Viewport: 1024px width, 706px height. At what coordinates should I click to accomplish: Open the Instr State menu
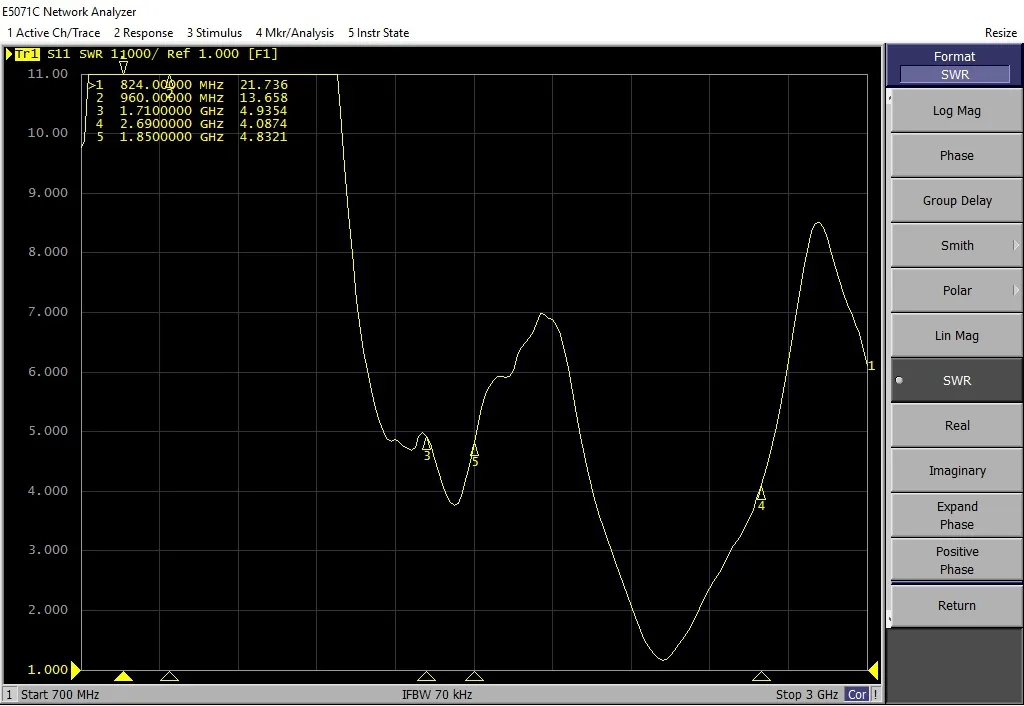378,33
